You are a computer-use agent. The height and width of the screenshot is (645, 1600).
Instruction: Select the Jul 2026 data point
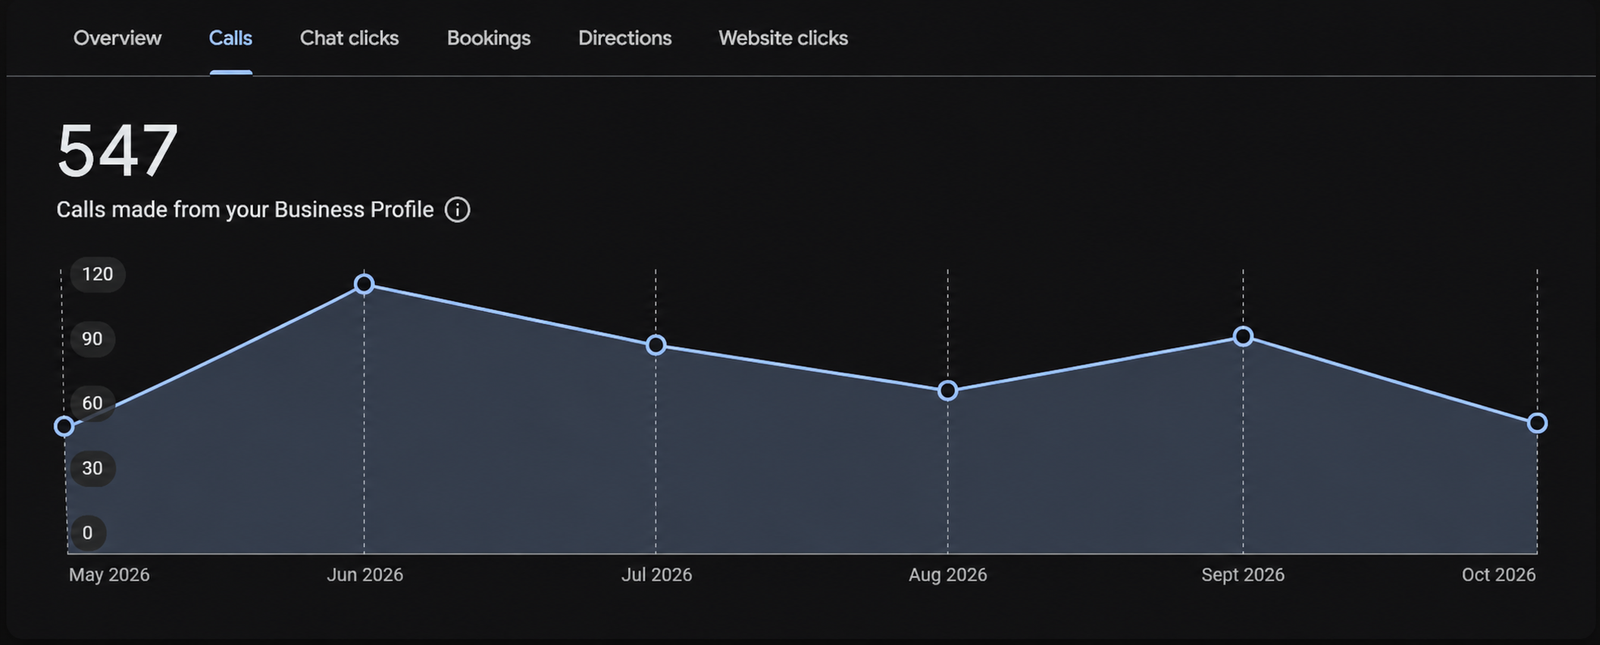point(656,345)
